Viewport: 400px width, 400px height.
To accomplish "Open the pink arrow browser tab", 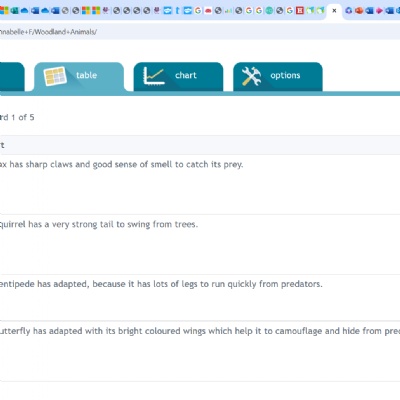I will point(379,11).
